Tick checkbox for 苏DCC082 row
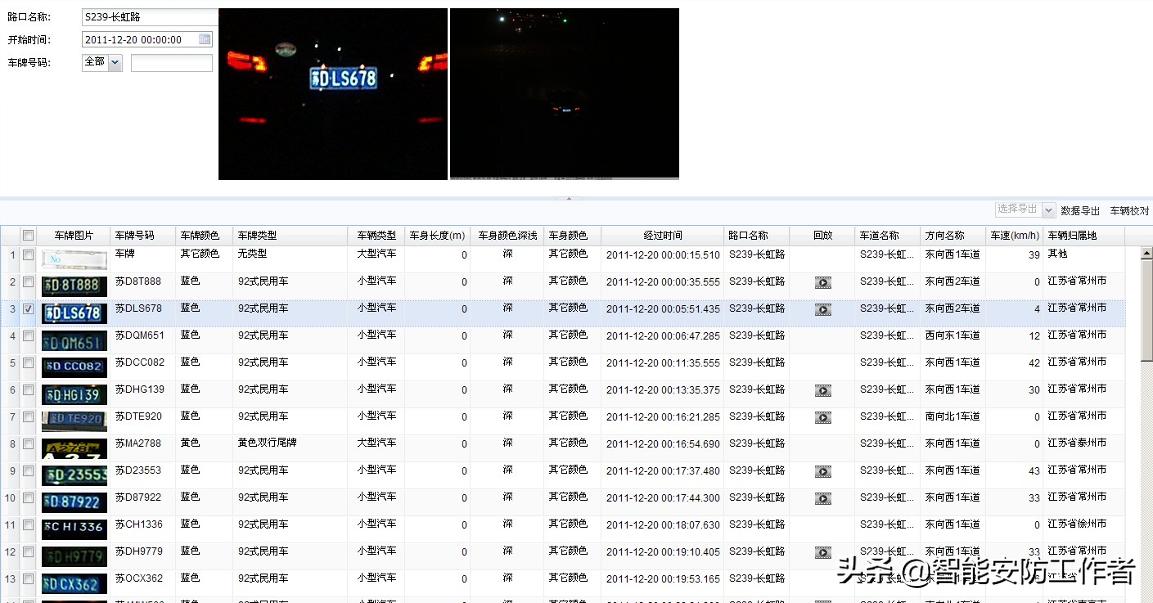The image size is (1153, 603). click(x=28, y=363)
